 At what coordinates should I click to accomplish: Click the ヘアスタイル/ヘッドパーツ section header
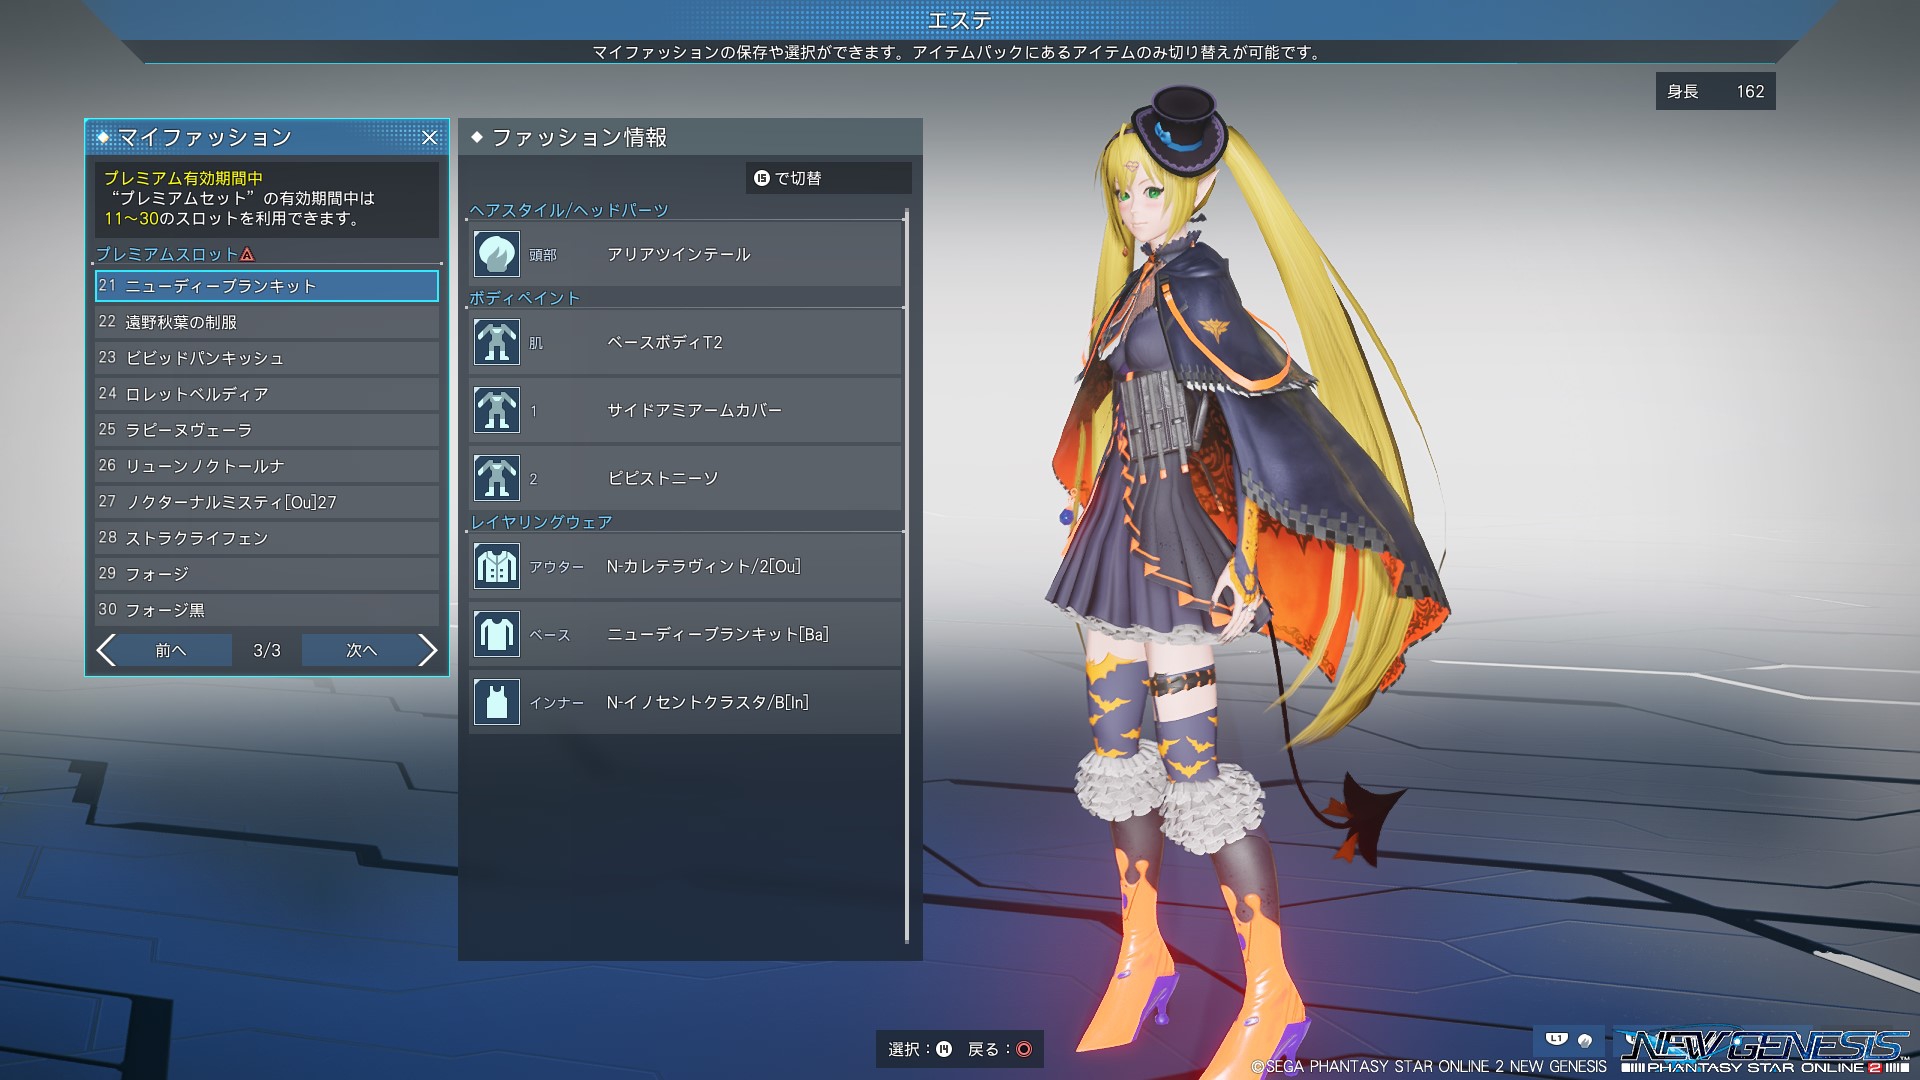(x=569, y=210)
